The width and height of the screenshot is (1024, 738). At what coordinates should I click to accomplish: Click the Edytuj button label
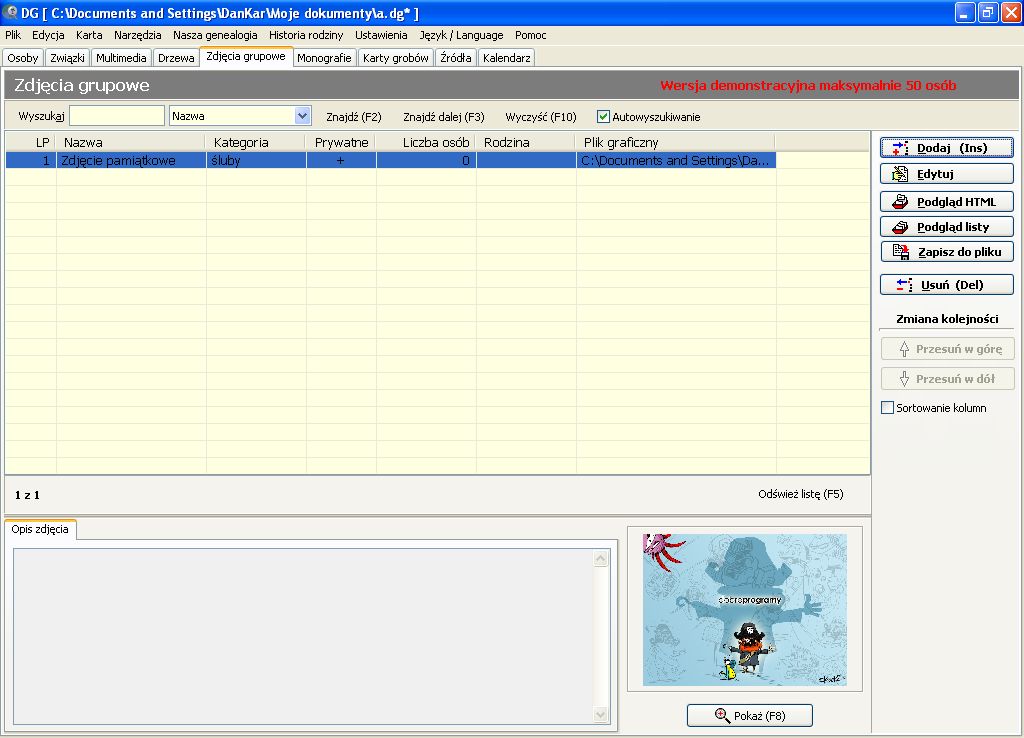935,174
